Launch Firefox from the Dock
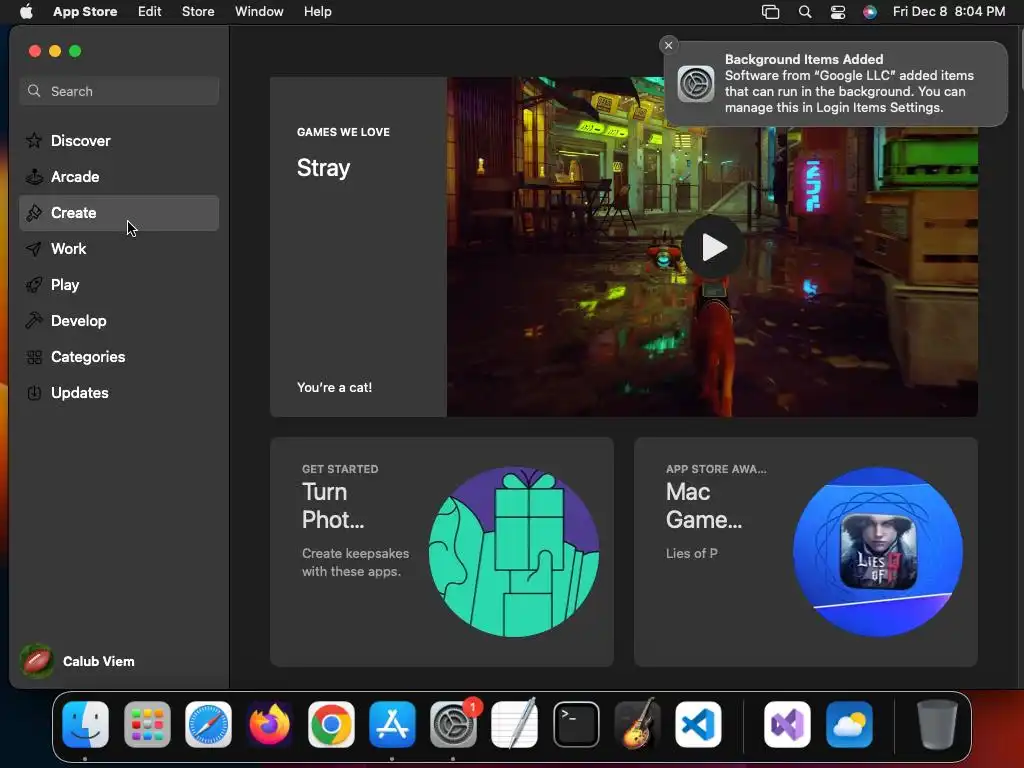 pyautogui.click(x=270, y=724)
